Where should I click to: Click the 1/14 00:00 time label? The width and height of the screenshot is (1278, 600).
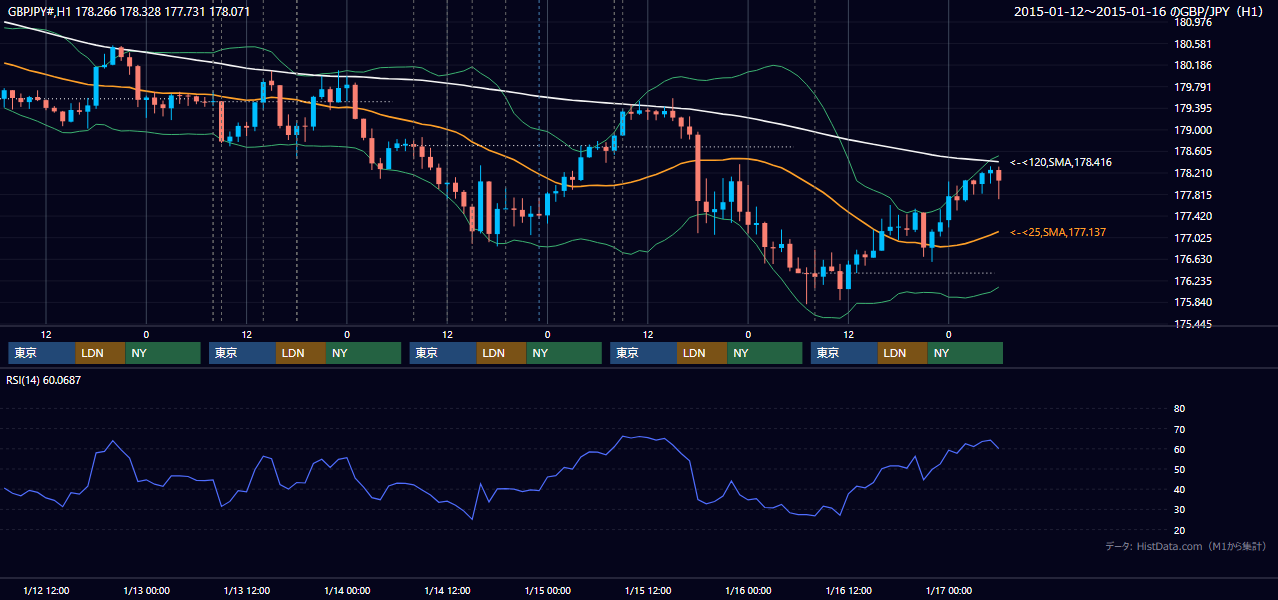(347, 590)
